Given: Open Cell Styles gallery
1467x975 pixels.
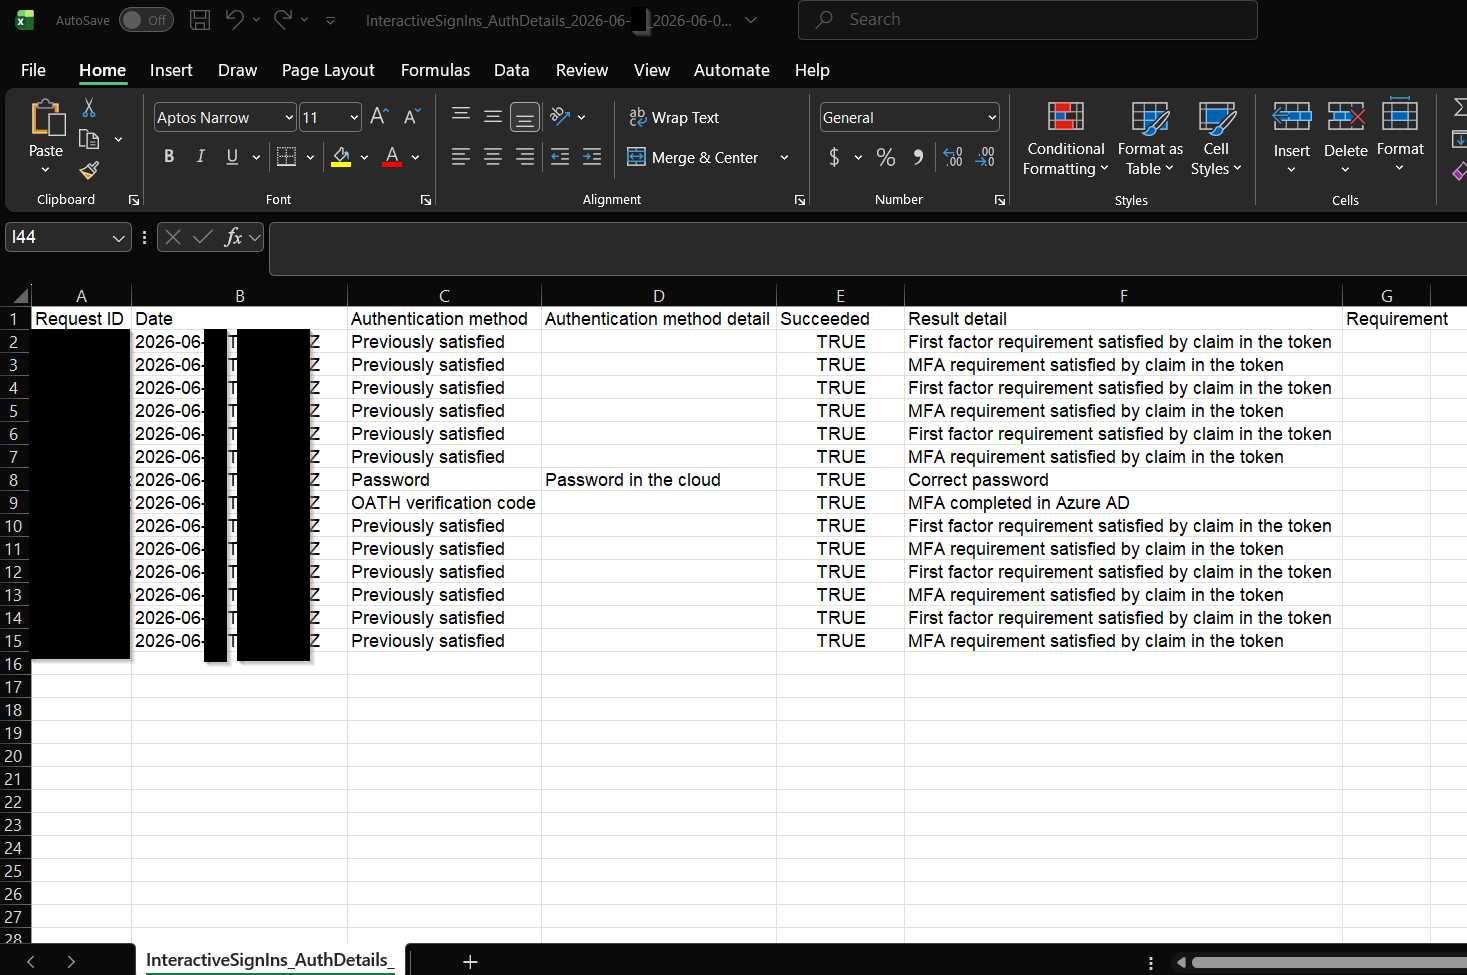Looking at the screenshot, I should click(x=1216, y=139).
